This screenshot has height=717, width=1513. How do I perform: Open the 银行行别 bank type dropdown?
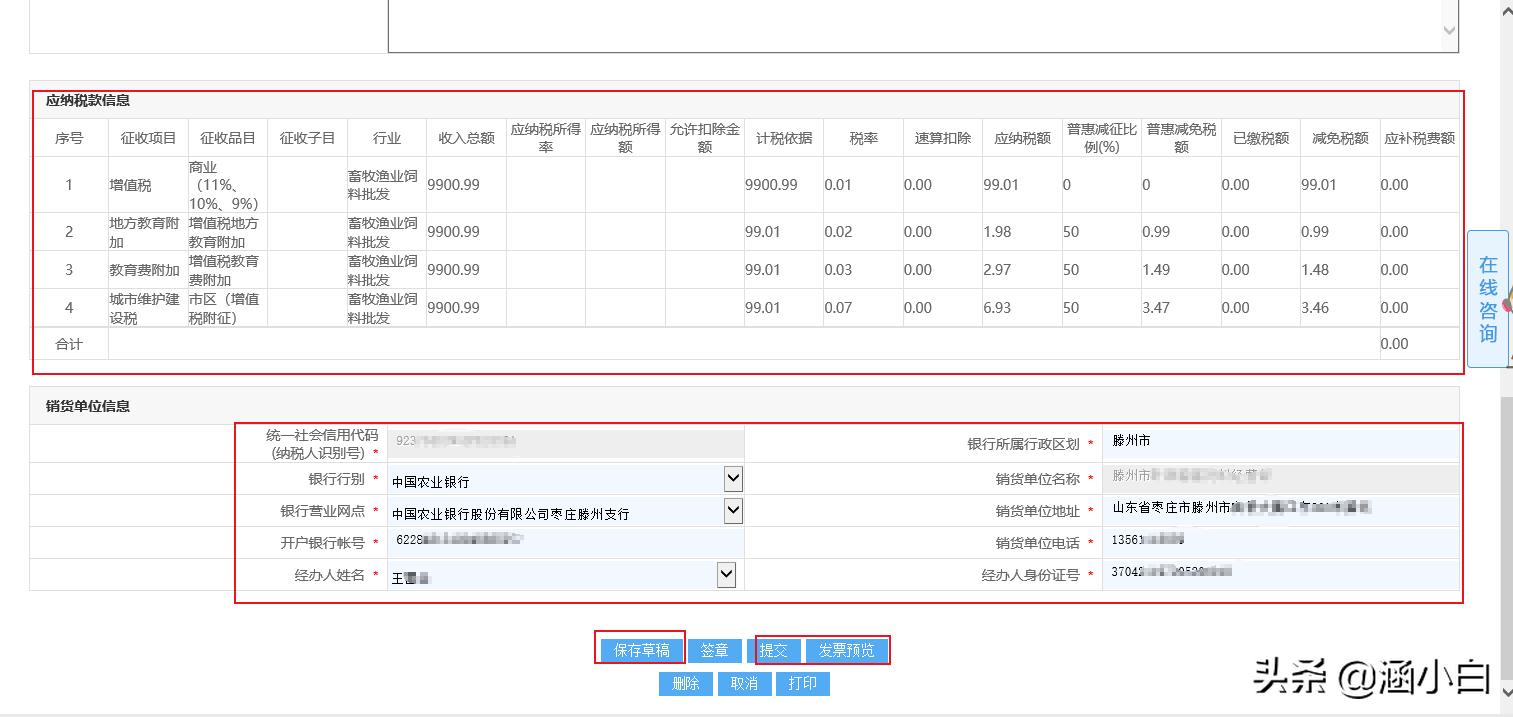click(x=733, y=478)
